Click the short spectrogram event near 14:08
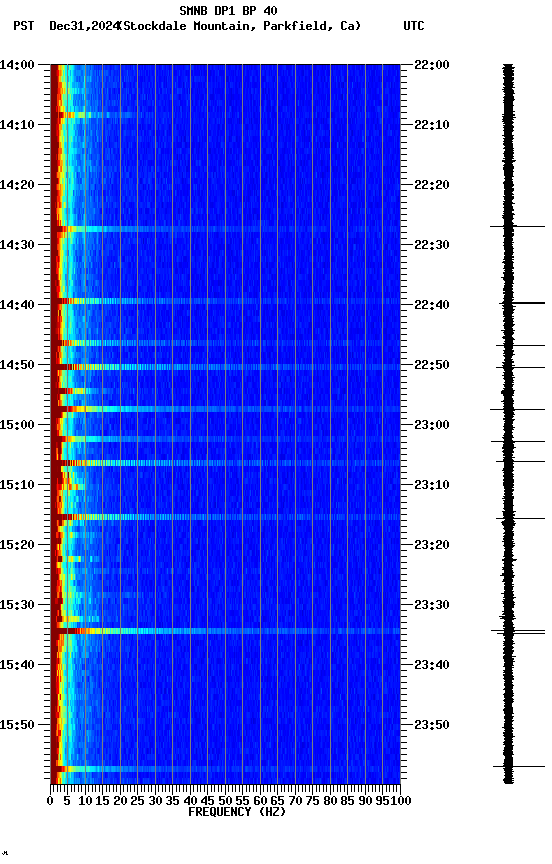Viewport: 552px width, 864px height. click(94, 115)
